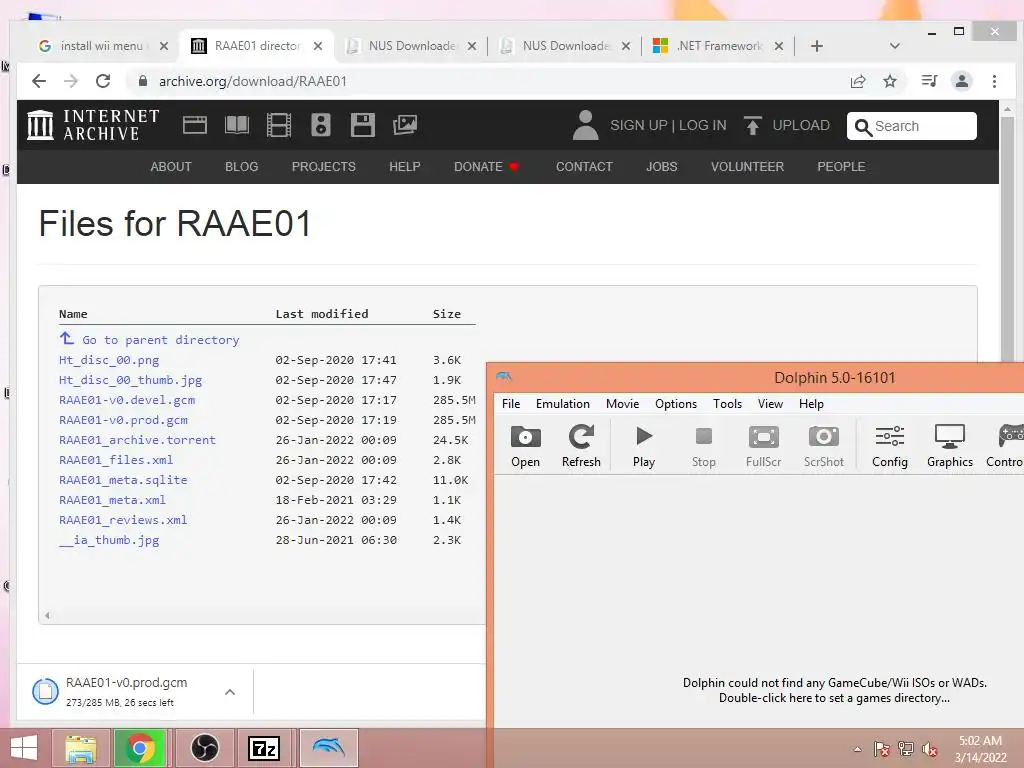Open Ht_disc_00.png link
1024x768 pixels.
coord(109,360)
